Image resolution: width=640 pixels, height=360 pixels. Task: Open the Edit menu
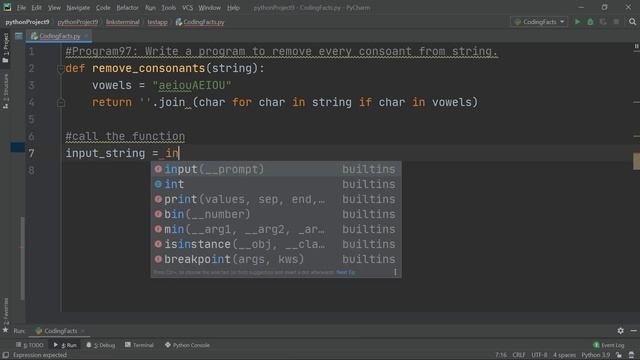tap(37, 8)
